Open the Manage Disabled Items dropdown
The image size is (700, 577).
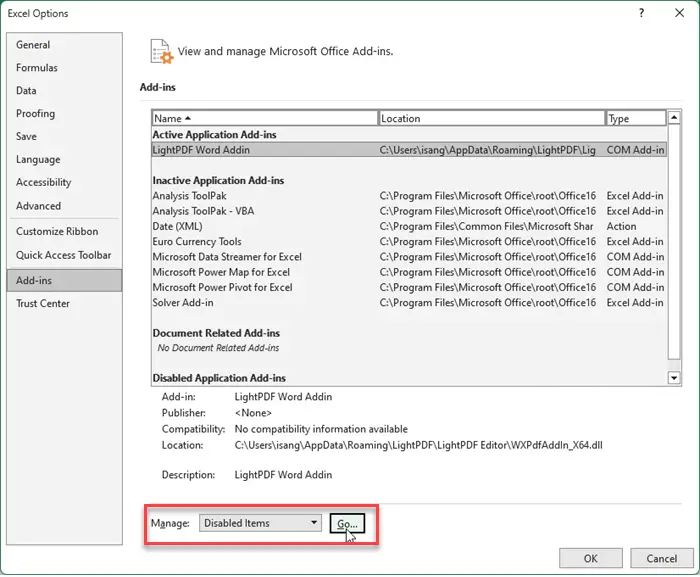(260, 523)
